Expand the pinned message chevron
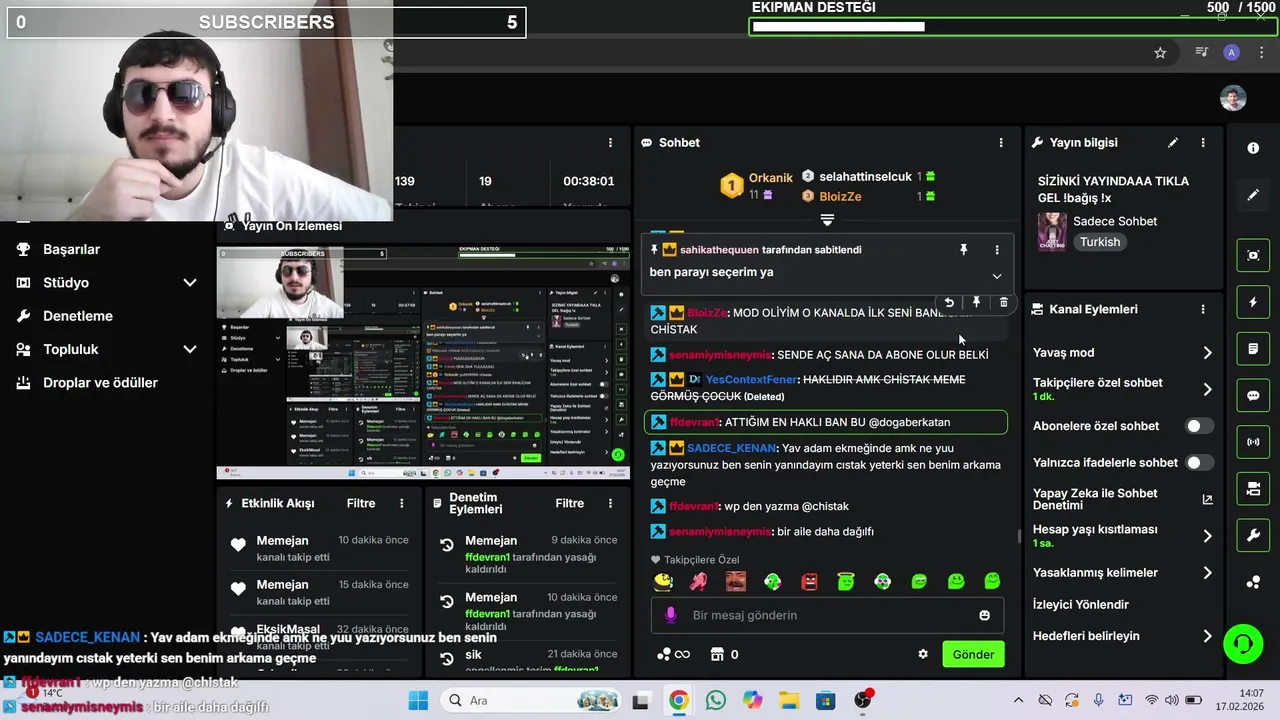The image size is (1280, 720). click(997, 276)
